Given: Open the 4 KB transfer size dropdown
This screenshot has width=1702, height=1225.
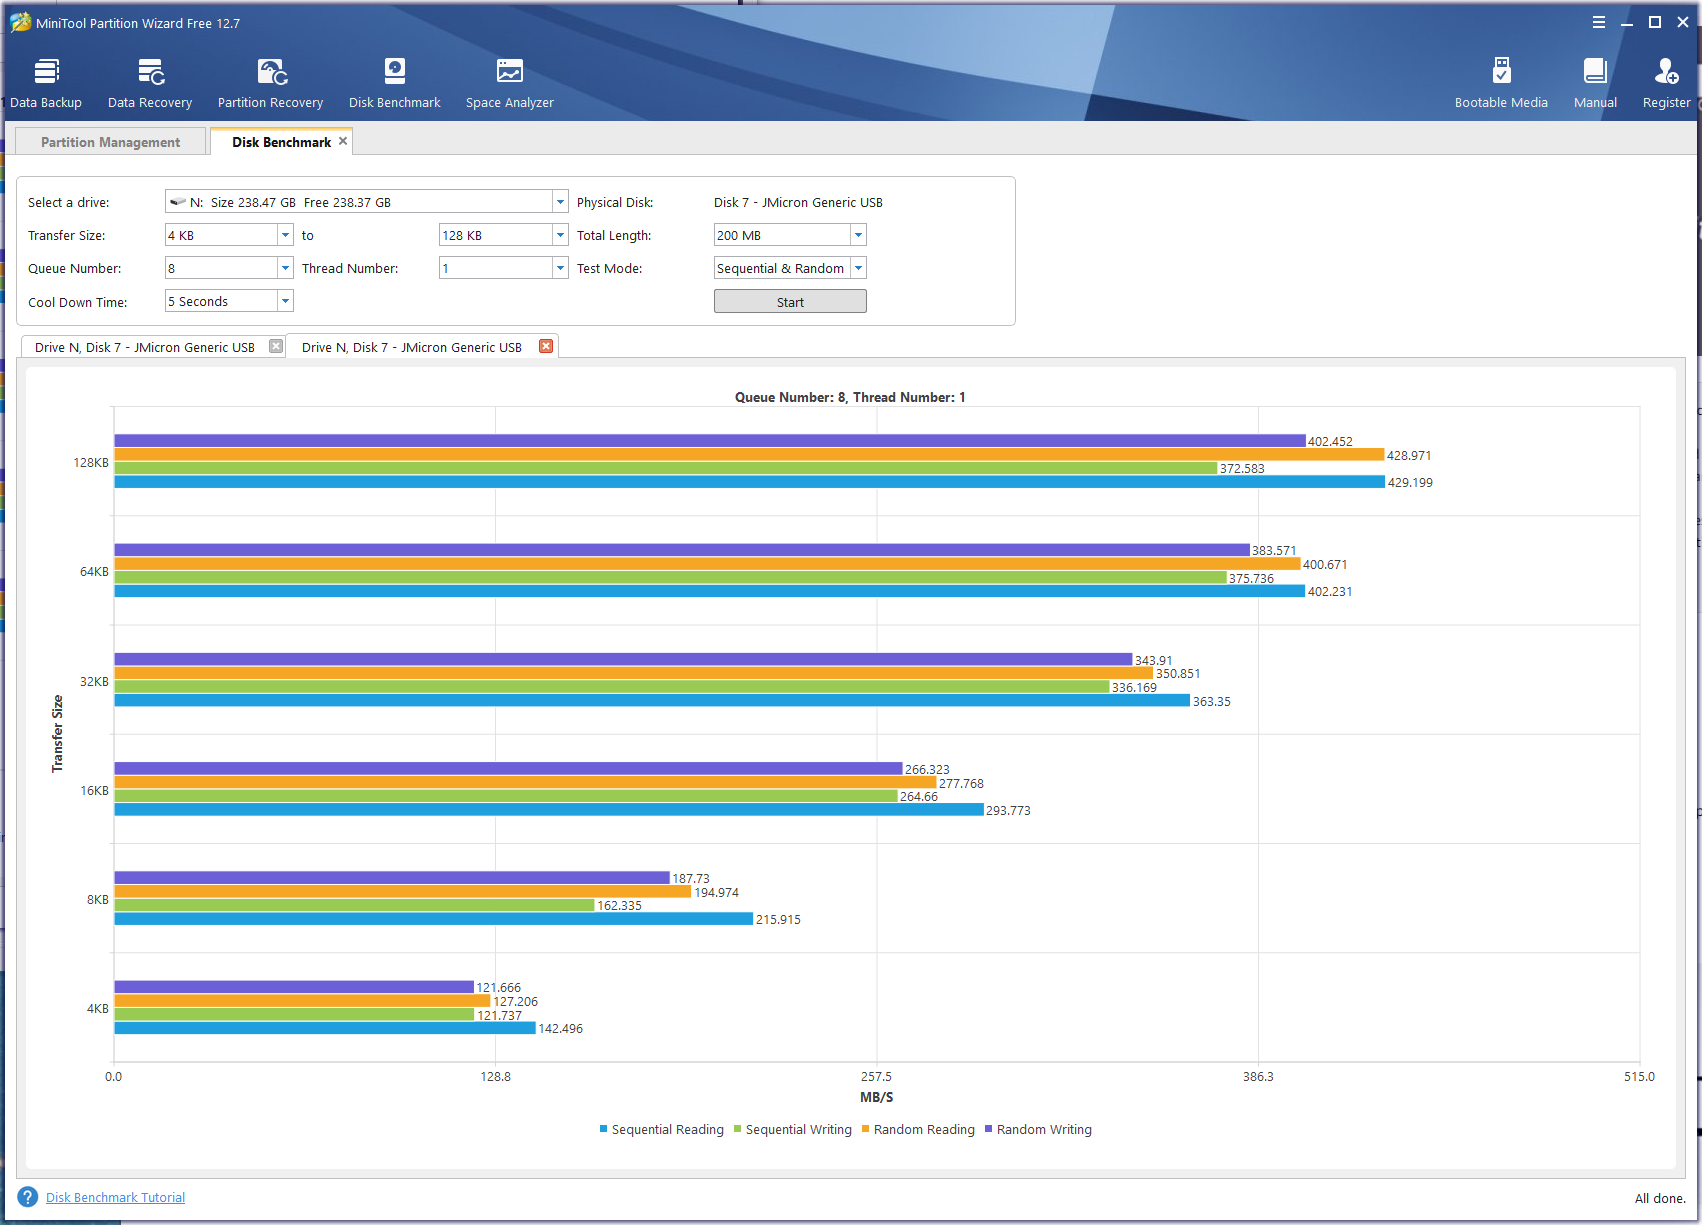Looking at the screenshot, I should click(x=285, y=235).
